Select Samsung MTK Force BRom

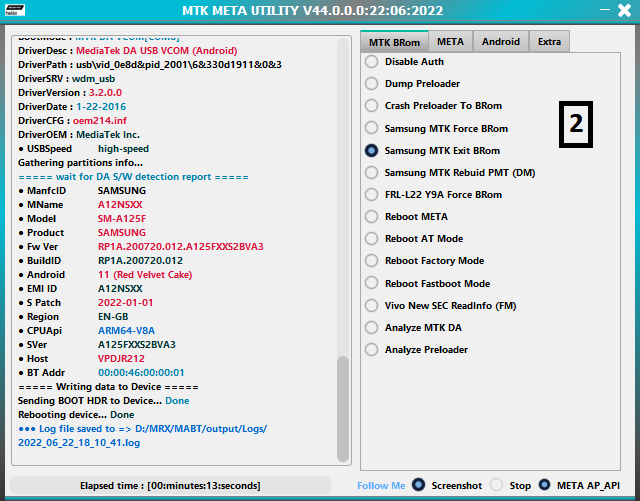click(x=436, y=129)
